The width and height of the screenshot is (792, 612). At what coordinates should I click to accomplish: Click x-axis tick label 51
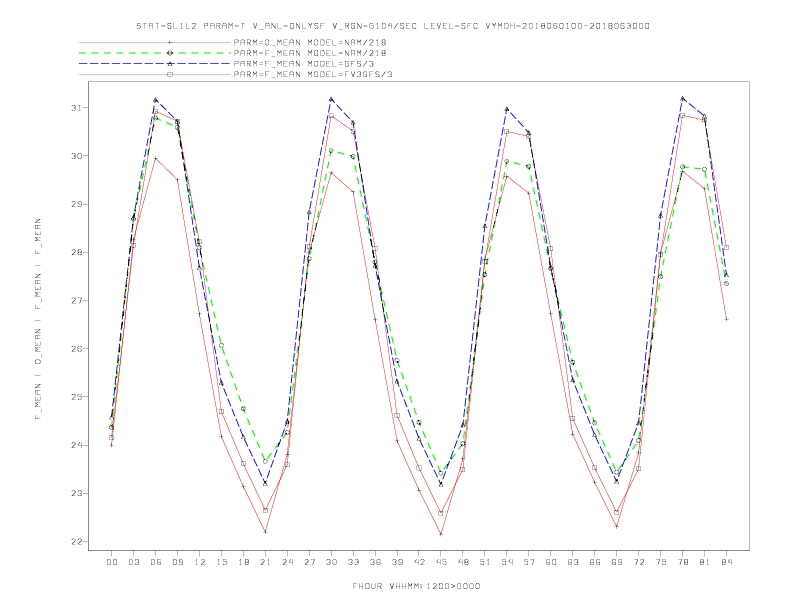point(485,562)
